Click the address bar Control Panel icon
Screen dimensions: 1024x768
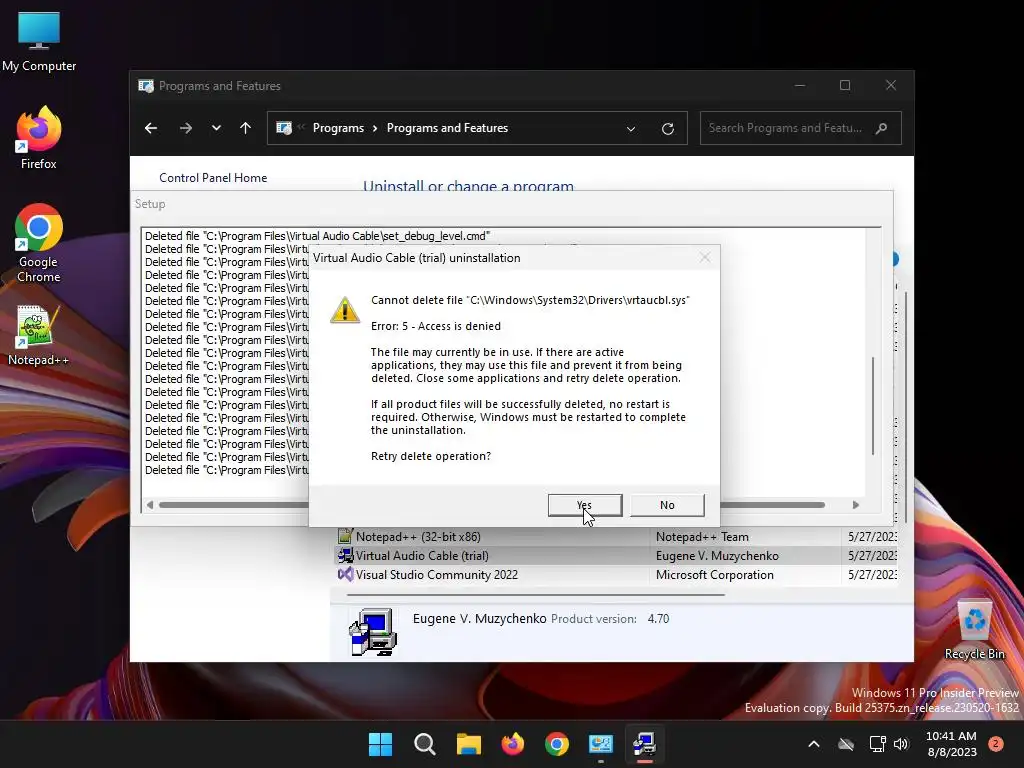[284, 128]
